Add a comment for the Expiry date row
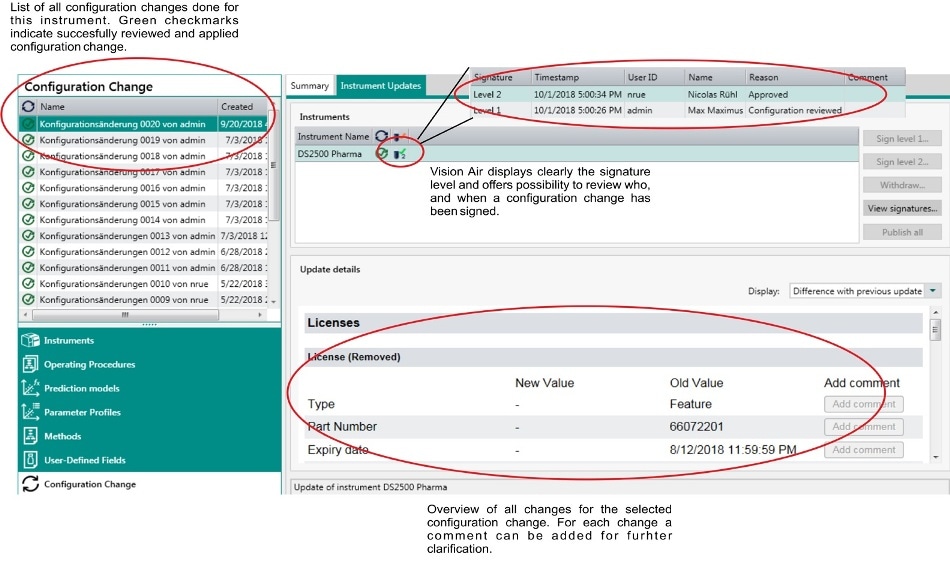Viewport: 950px width, 562px height. coord(863,450)
